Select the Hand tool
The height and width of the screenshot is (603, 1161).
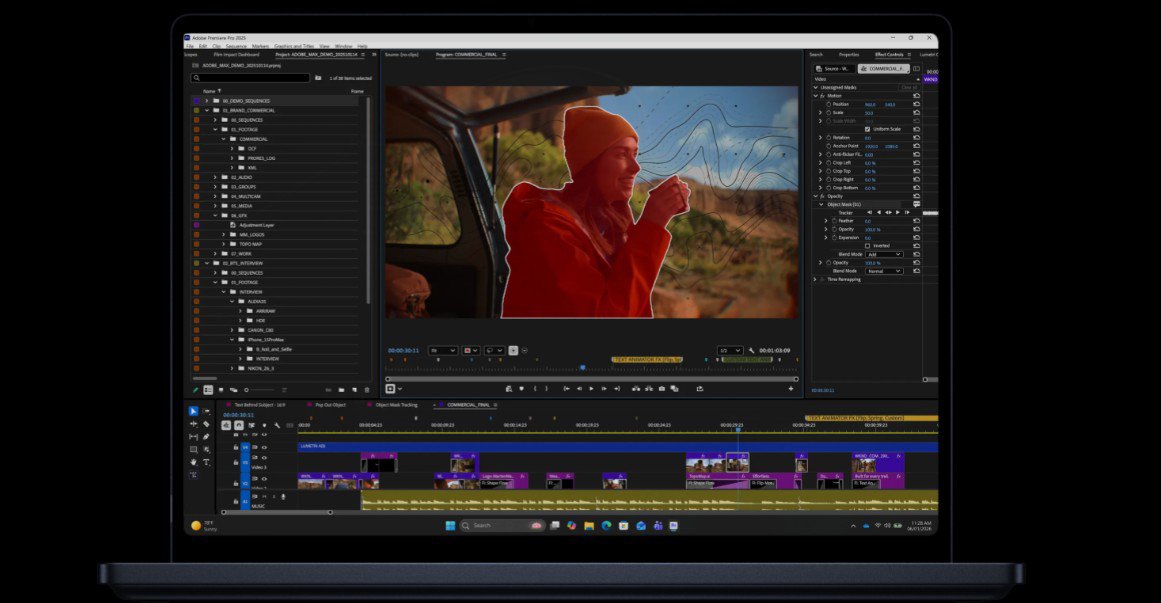[193, 462]
